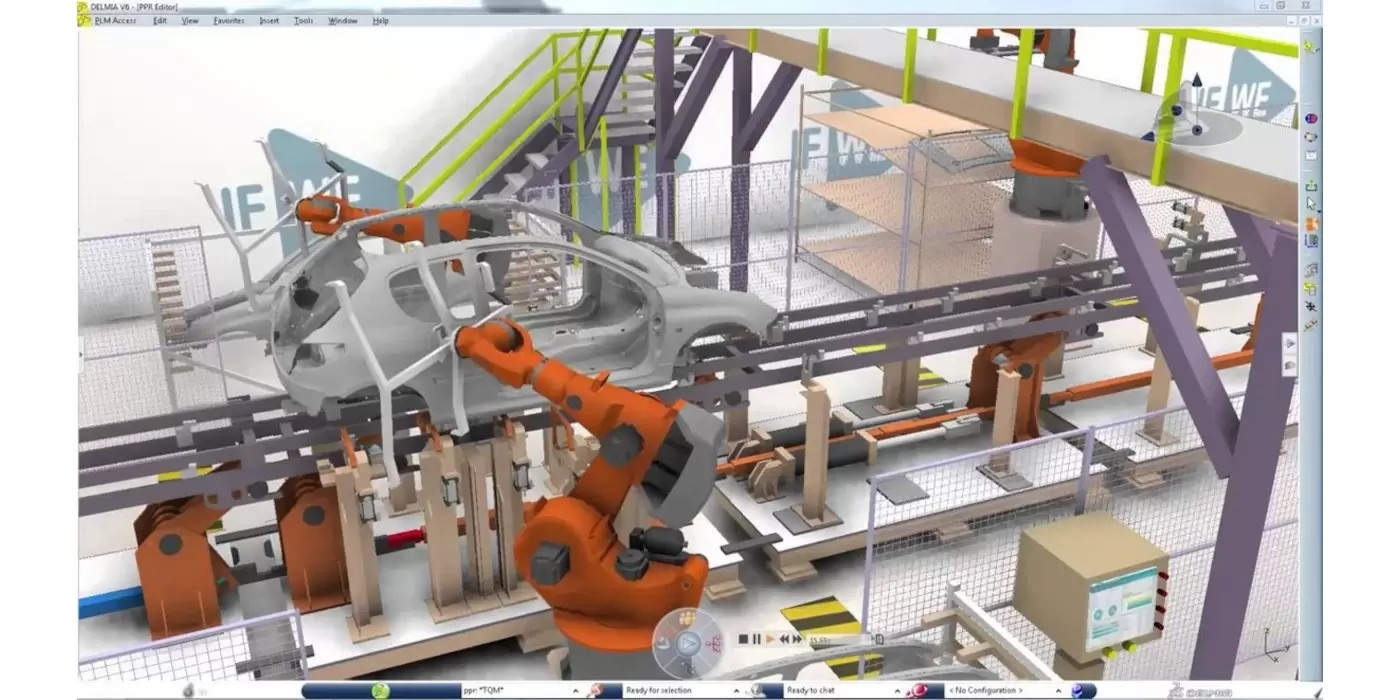Select the arrow cursor tool in right toolbar

point(1311,204)
